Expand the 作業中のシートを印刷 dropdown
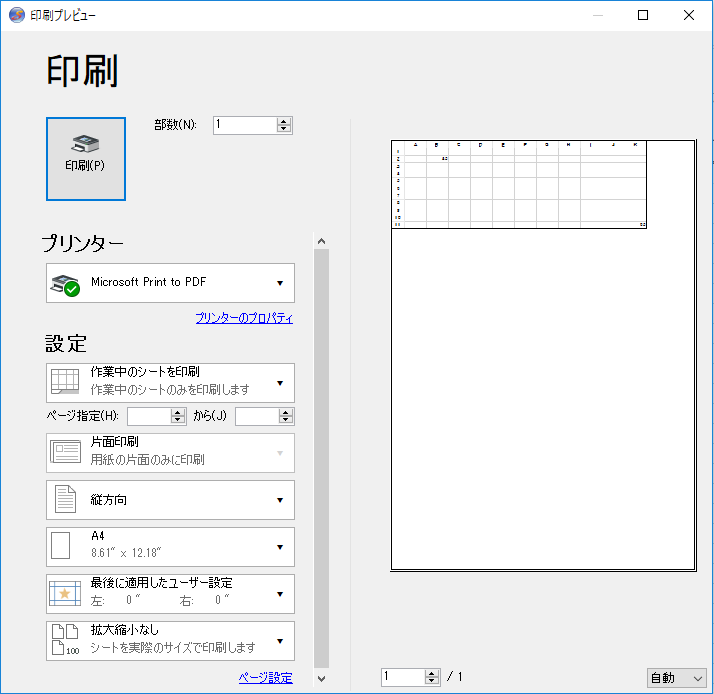Viewport: 714px width, 694px height. click(280, 383)
